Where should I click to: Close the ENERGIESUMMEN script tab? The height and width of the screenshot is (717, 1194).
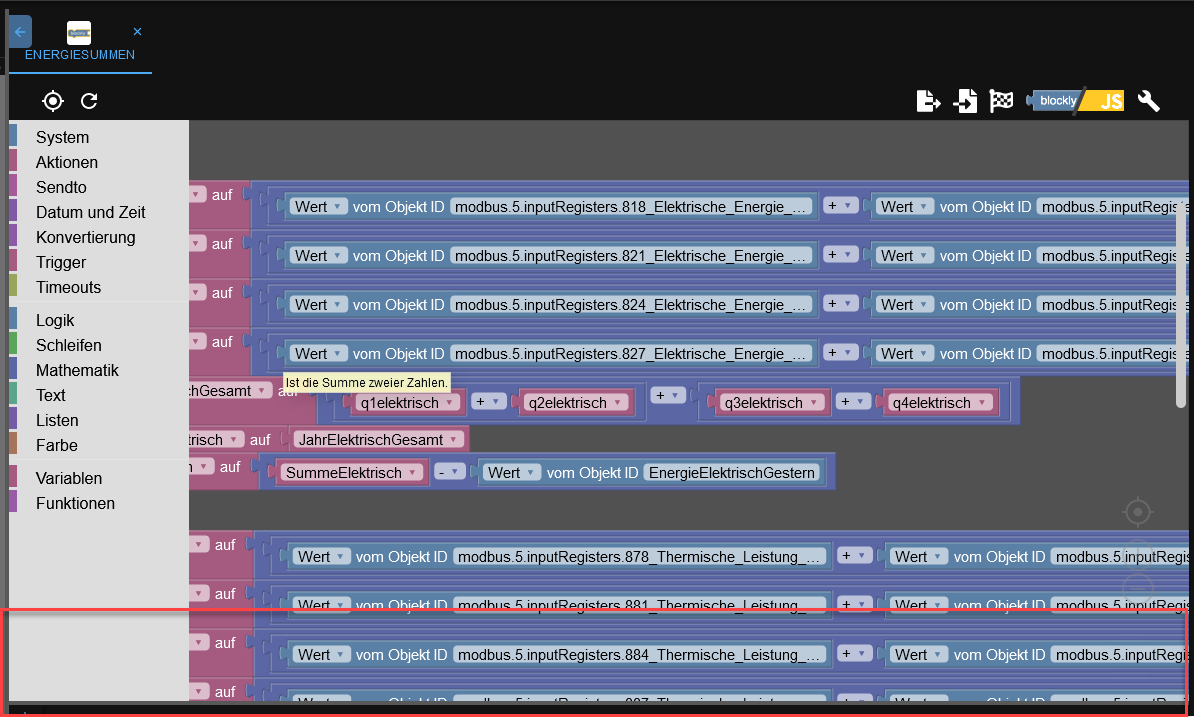[x=137, y=31]
